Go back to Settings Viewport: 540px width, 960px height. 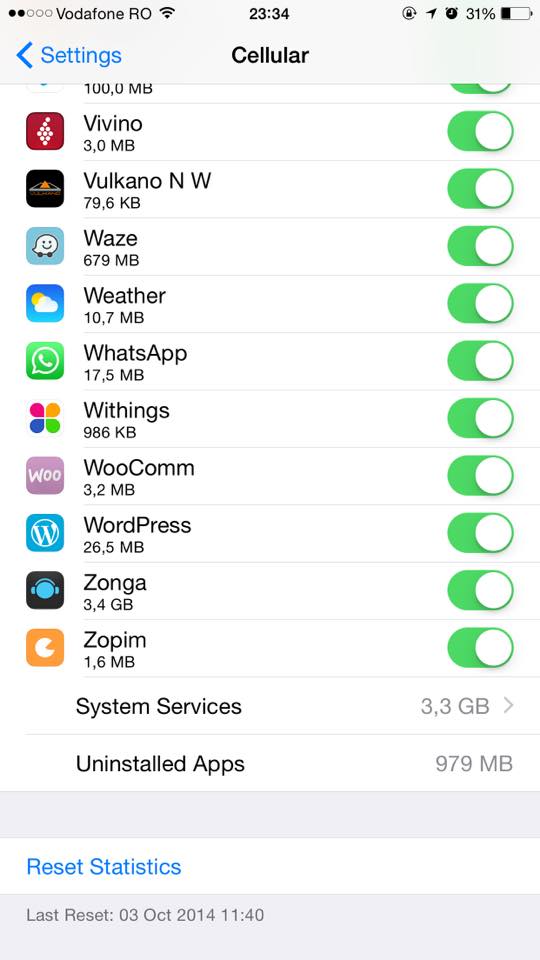(69, 56)
